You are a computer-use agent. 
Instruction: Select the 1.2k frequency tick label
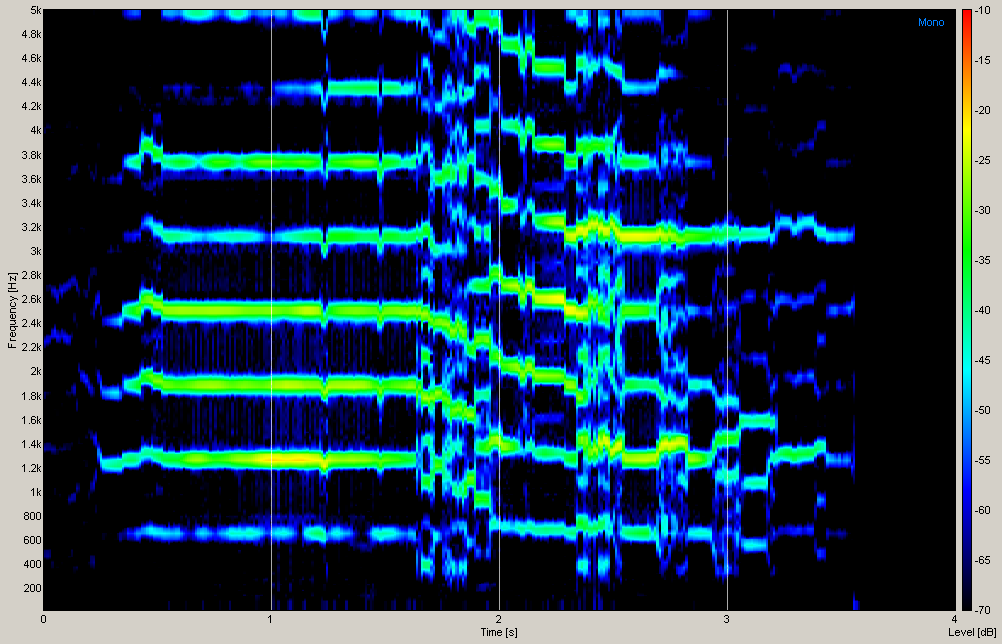point(31,468)
